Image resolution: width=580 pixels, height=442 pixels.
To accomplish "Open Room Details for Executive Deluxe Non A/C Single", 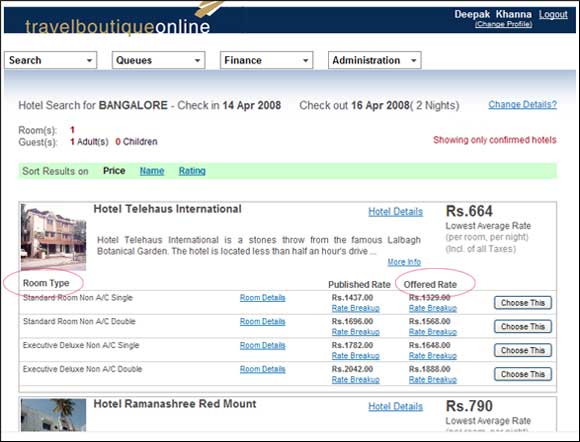I will point(263,345).
